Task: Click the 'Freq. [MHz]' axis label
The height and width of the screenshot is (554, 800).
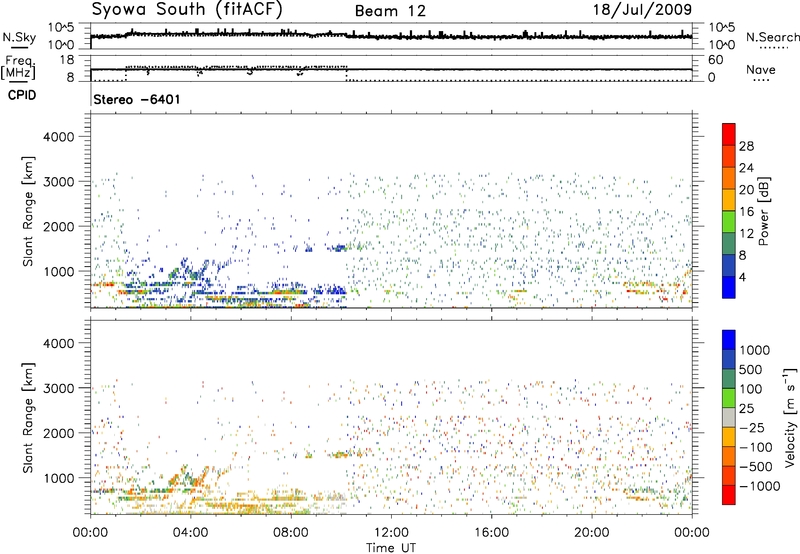Action: tap(18, 67)
